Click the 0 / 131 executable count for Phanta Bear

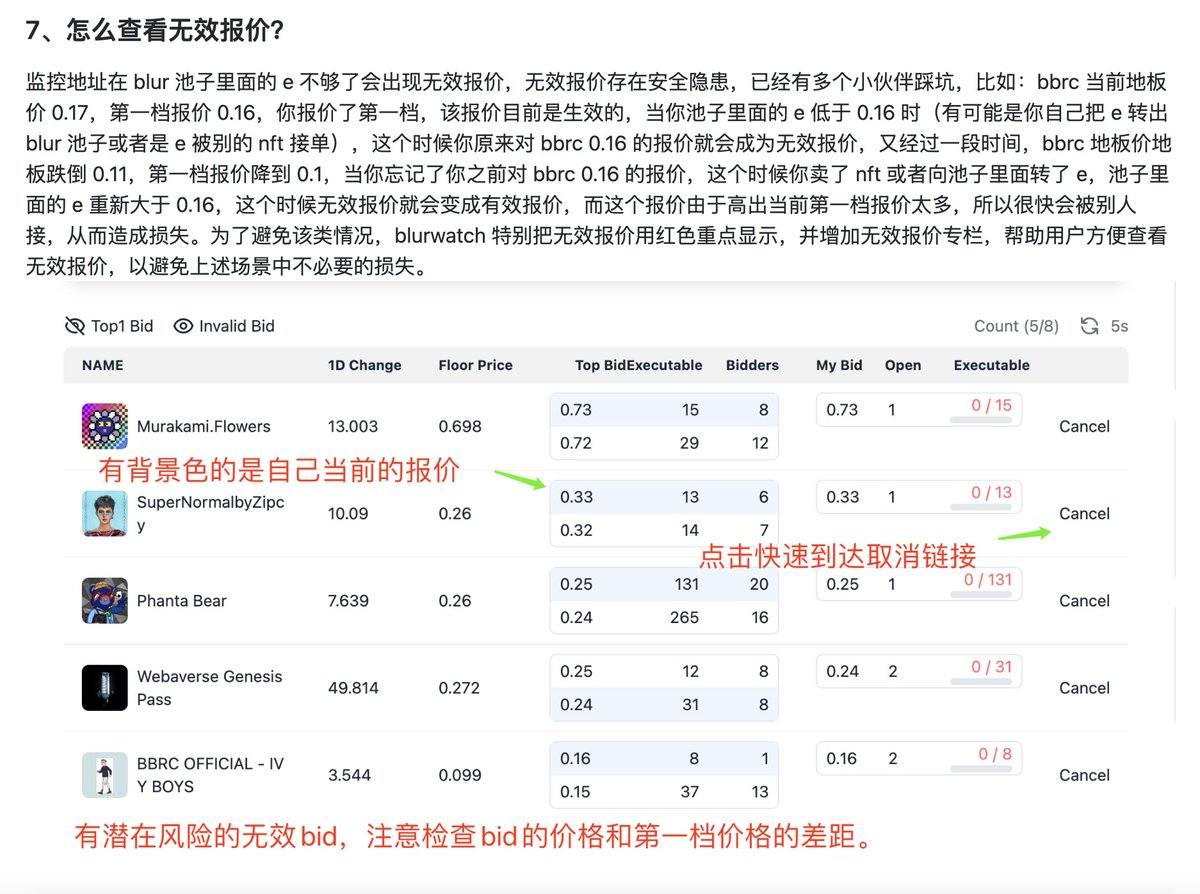(988, 580)
